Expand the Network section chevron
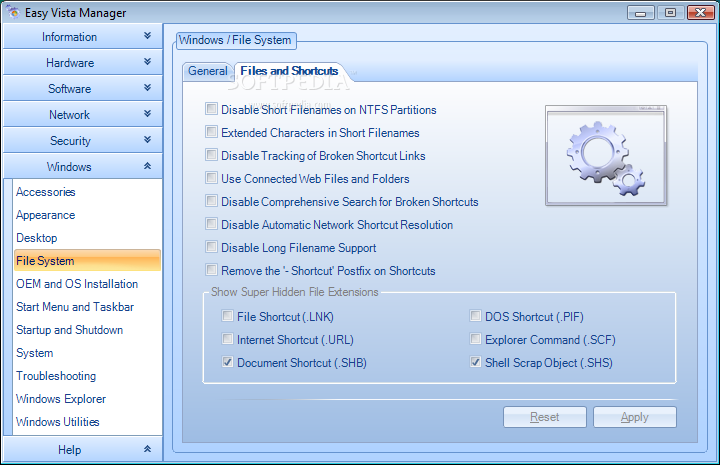The width and height of the screenshot is (720, 465). [x=147, y=113]
